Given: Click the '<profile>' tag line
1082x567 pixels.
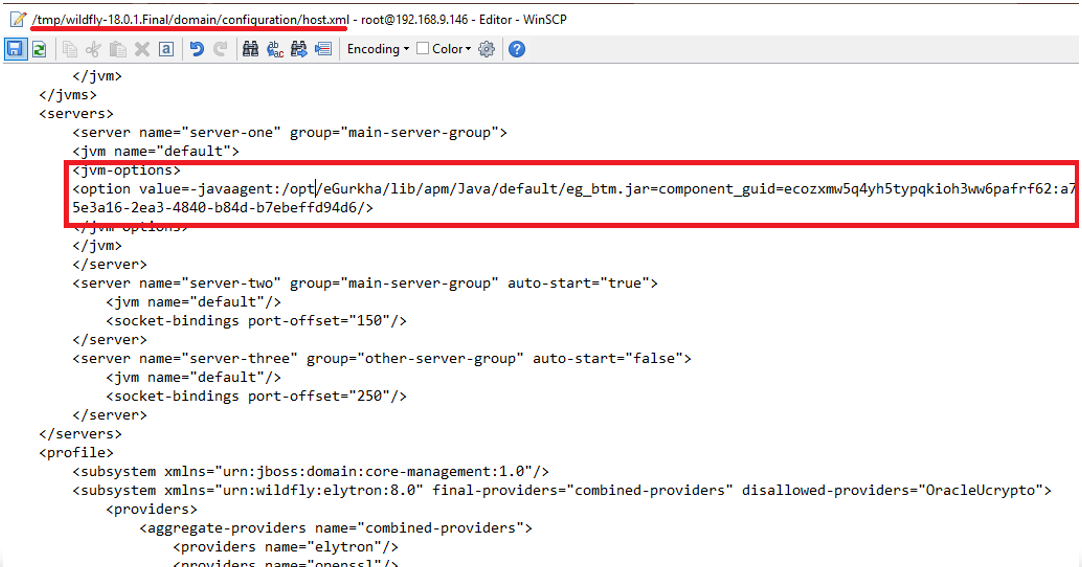Looking at the screenshot, I should pos(76,452).
